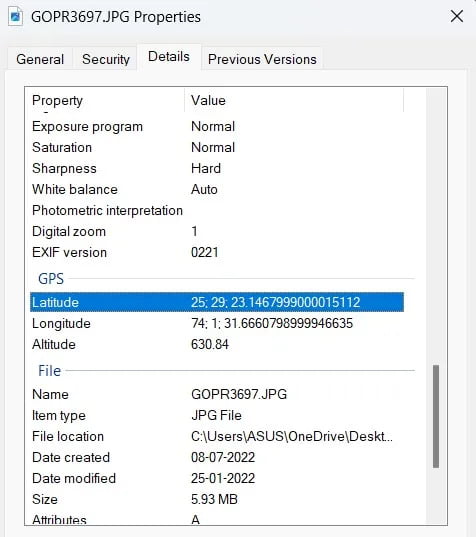Select the highlighted Latitude row
This screenshot has width=476, height=537.
pos(217,302)
